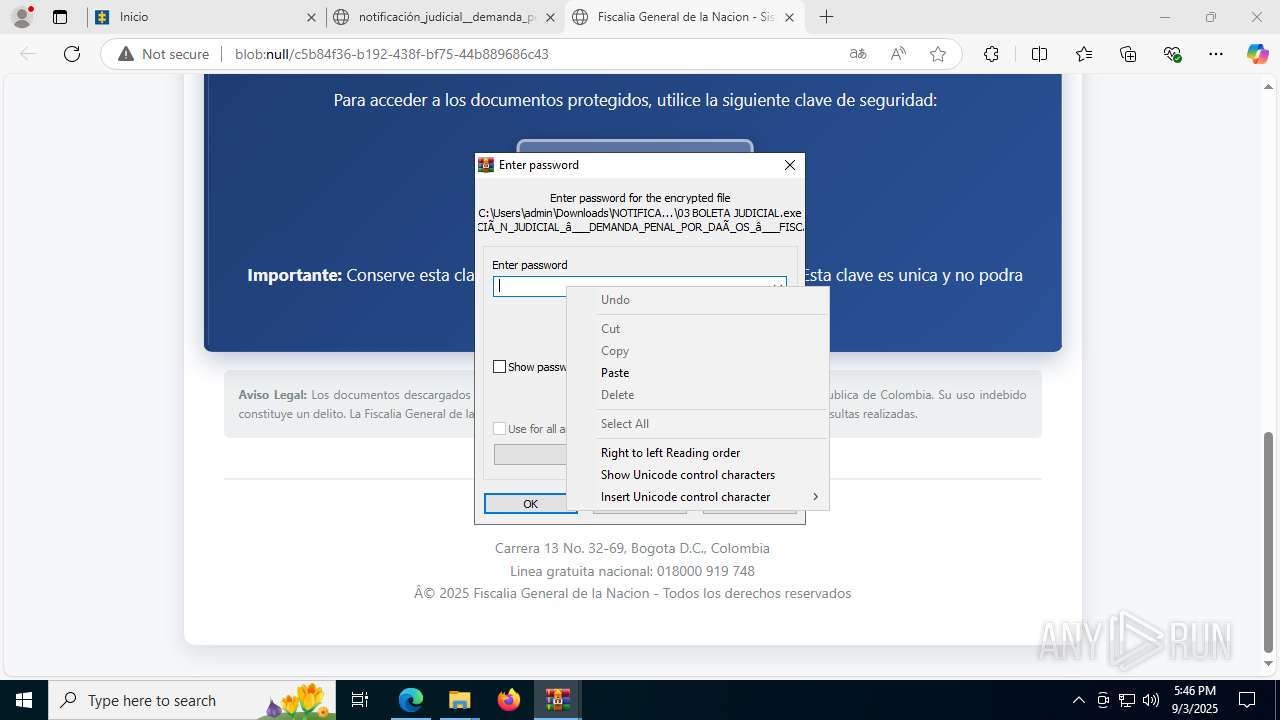Open the notification center icon
The image size is (1280, 720).
click(x=1247, y=700)
